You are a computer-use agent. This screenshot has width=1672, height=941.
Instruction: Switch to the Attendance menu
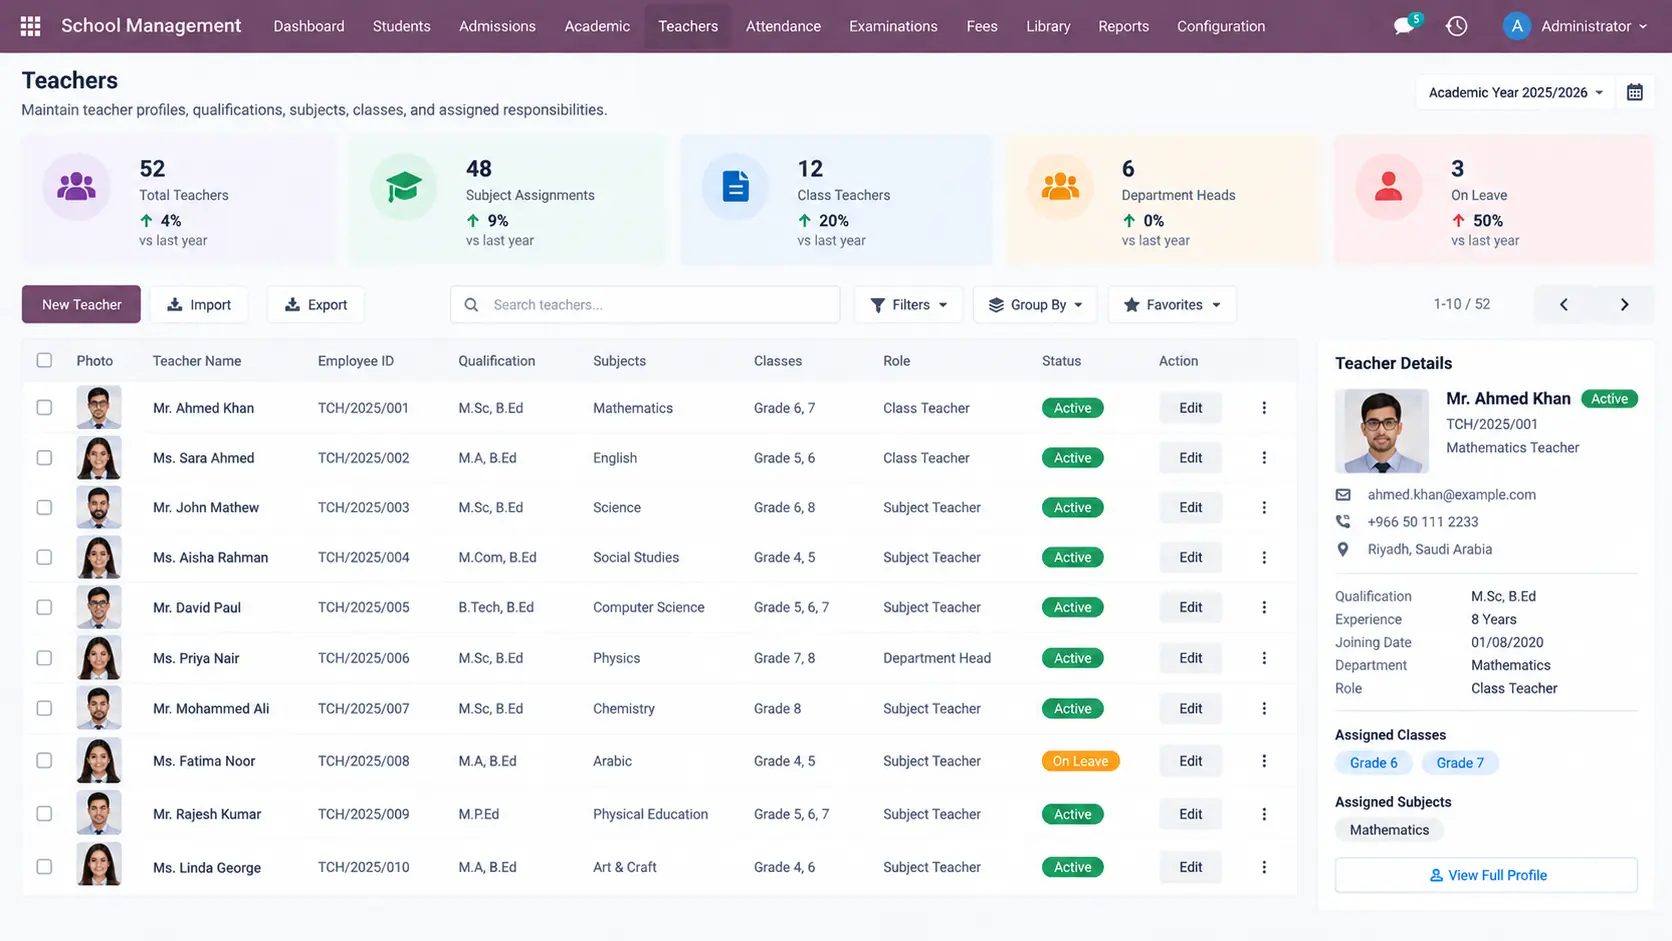click(783, 26)
